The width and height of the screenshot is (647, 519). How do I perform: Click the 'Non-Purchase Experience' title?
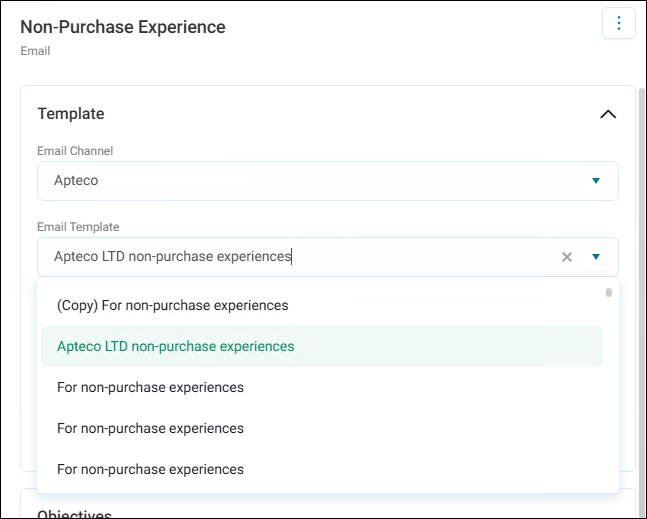(123, 27)
